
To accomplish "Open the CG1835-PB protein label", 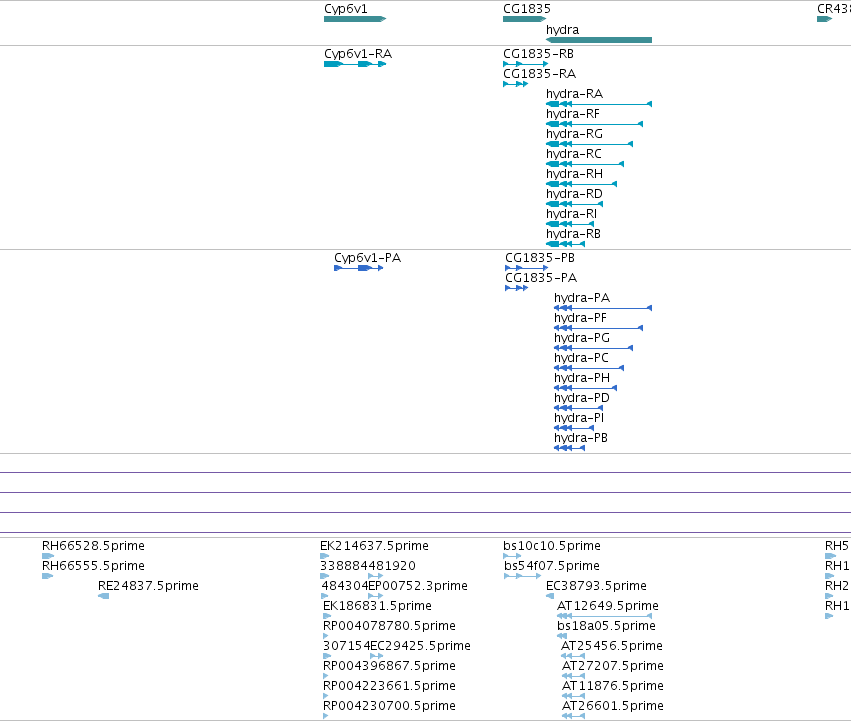I will click(540, 258).
